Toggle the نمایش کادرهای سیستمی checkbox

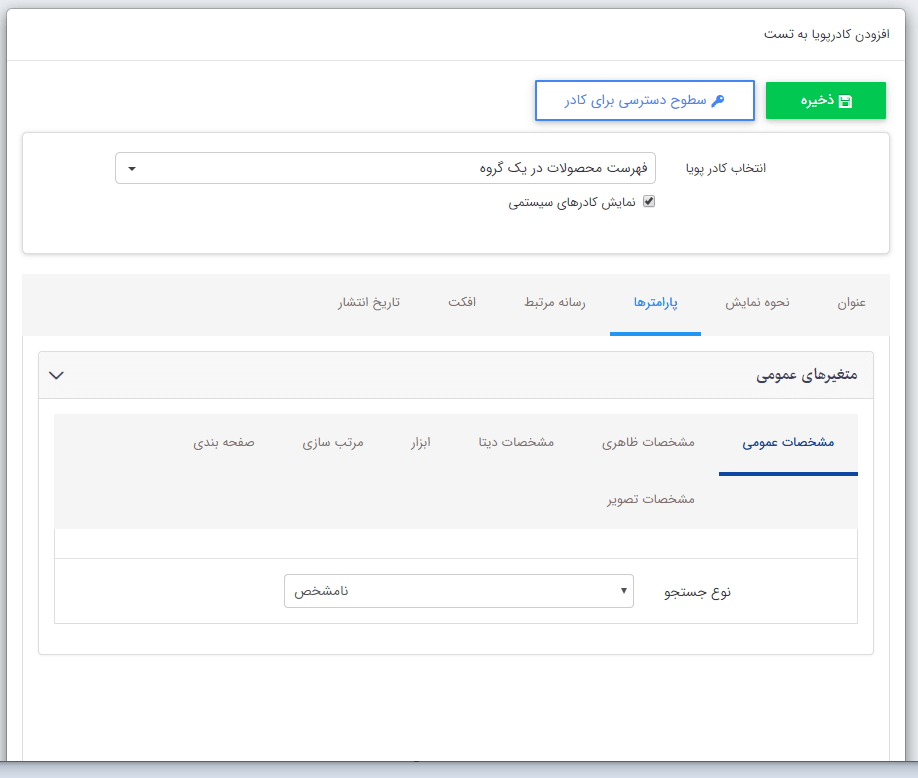(650, 201)
